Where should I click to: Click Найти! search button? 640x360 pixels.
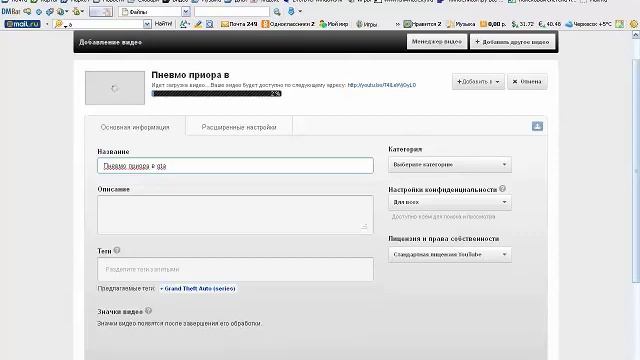(x=163, y=24)
